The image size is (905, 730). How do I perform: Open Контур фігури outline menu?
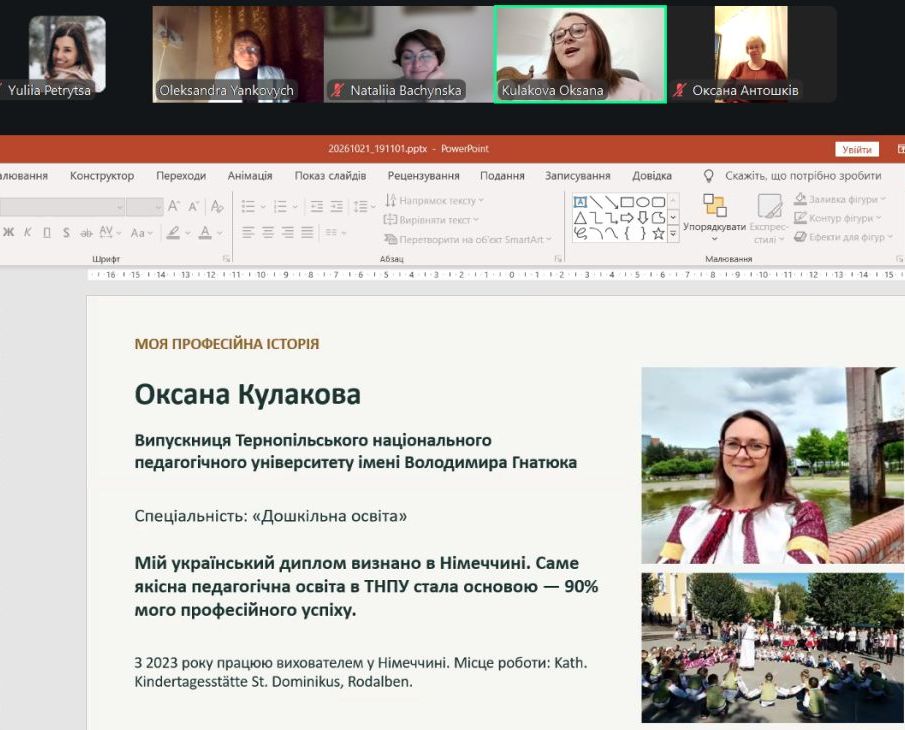click(837, 218)
